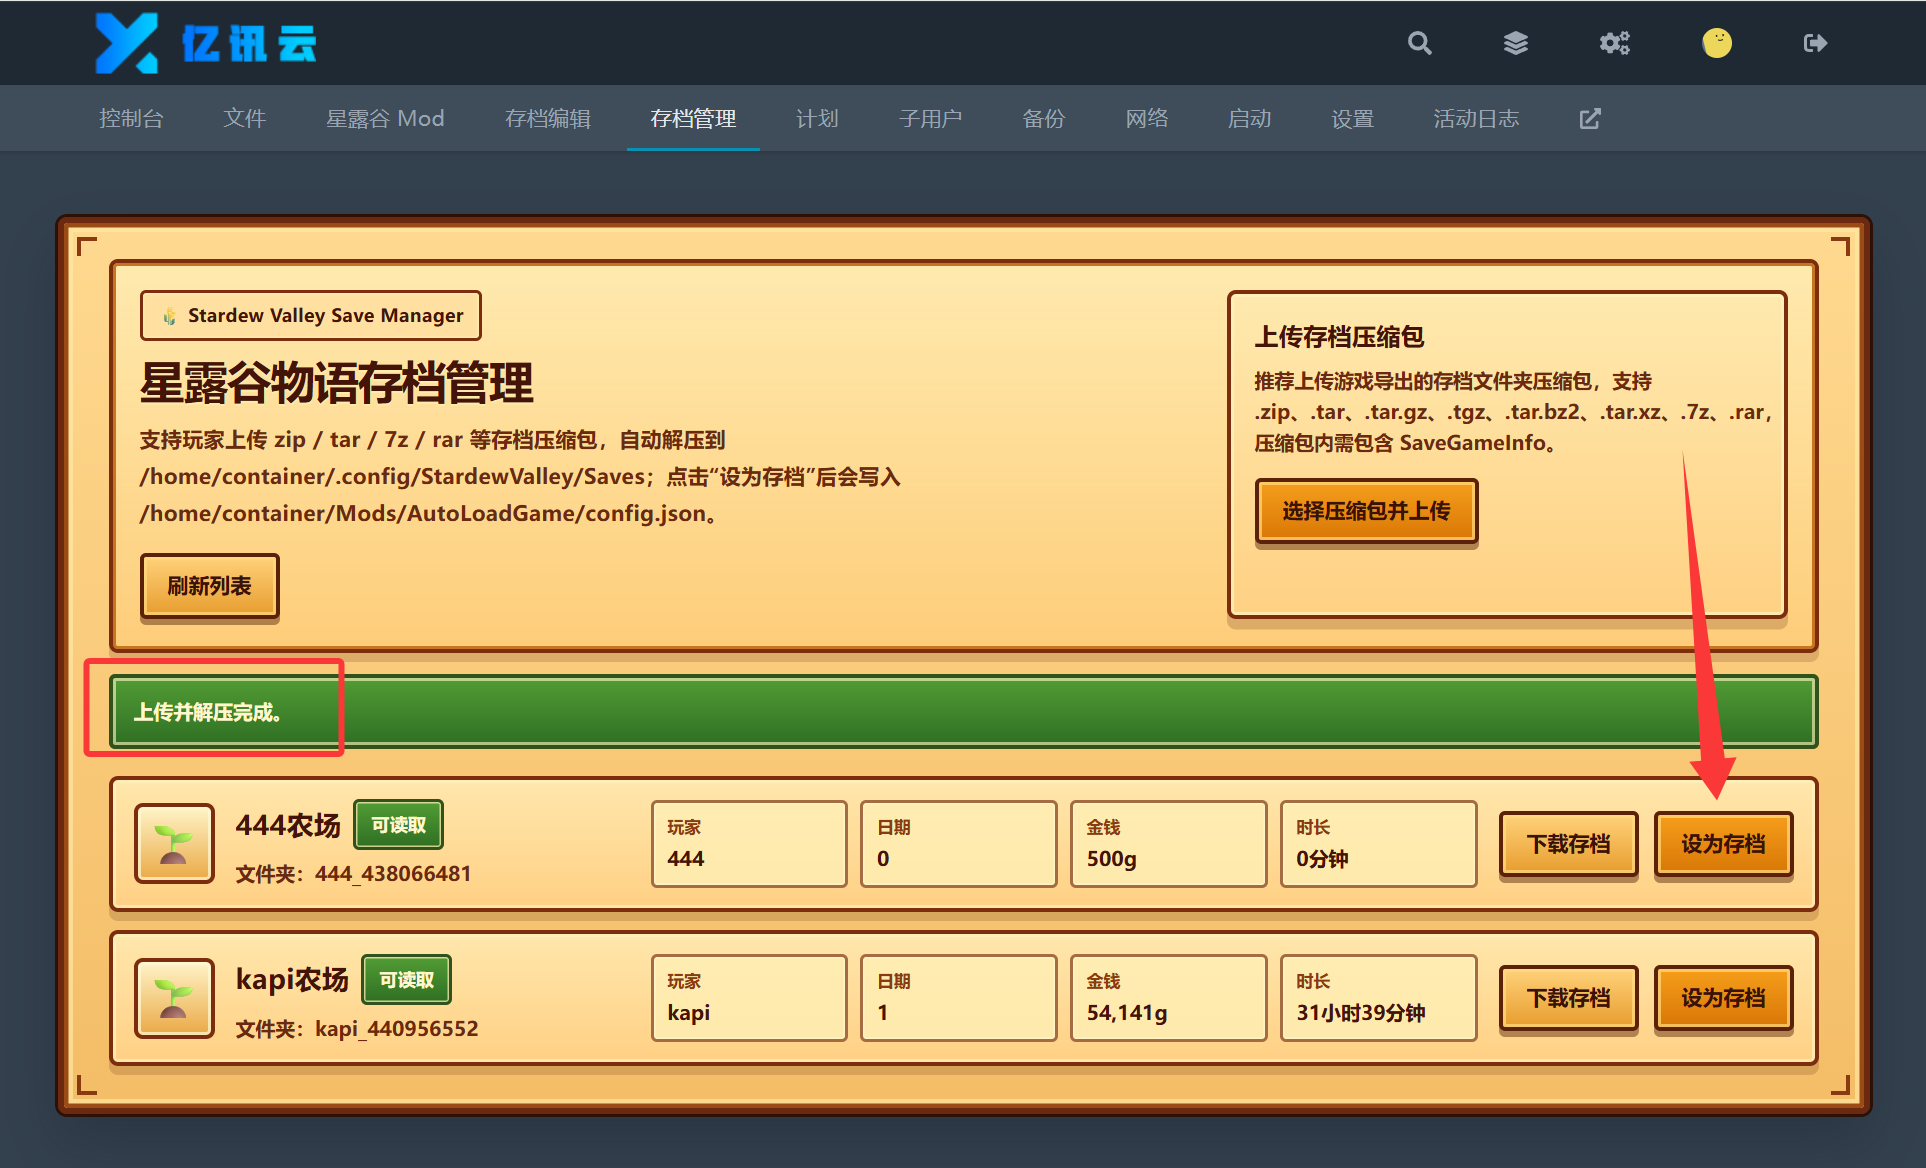Click the Stardew Valley Save Manager label
Viewport: 1926px width, 1168px height.
click(x=311, y=316)
